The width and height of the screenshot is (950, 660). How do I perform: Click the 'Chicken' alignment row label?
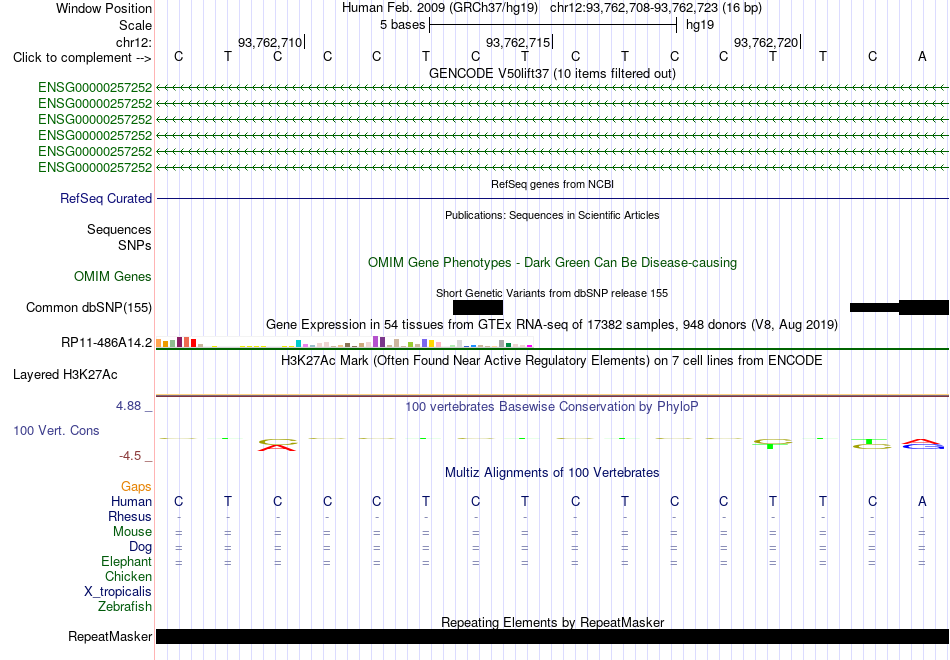pos(128,576)
